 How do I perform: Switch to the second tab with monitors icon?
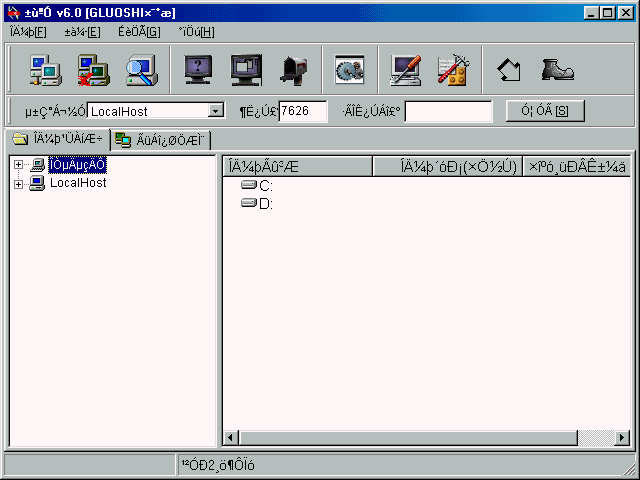coord(160,140)
